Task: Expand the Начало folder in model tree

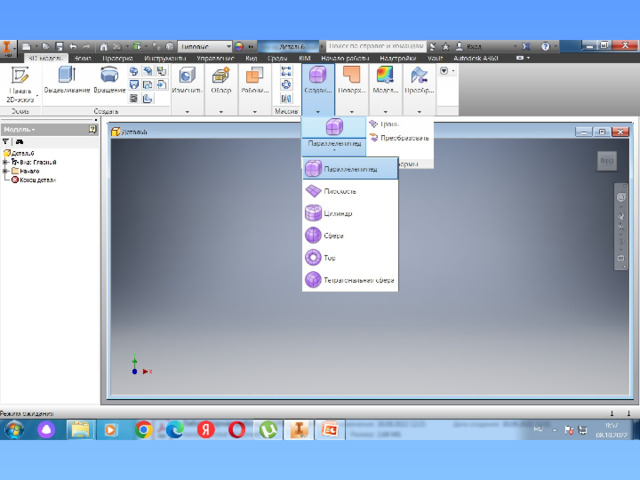Action: tap(6, 171)
